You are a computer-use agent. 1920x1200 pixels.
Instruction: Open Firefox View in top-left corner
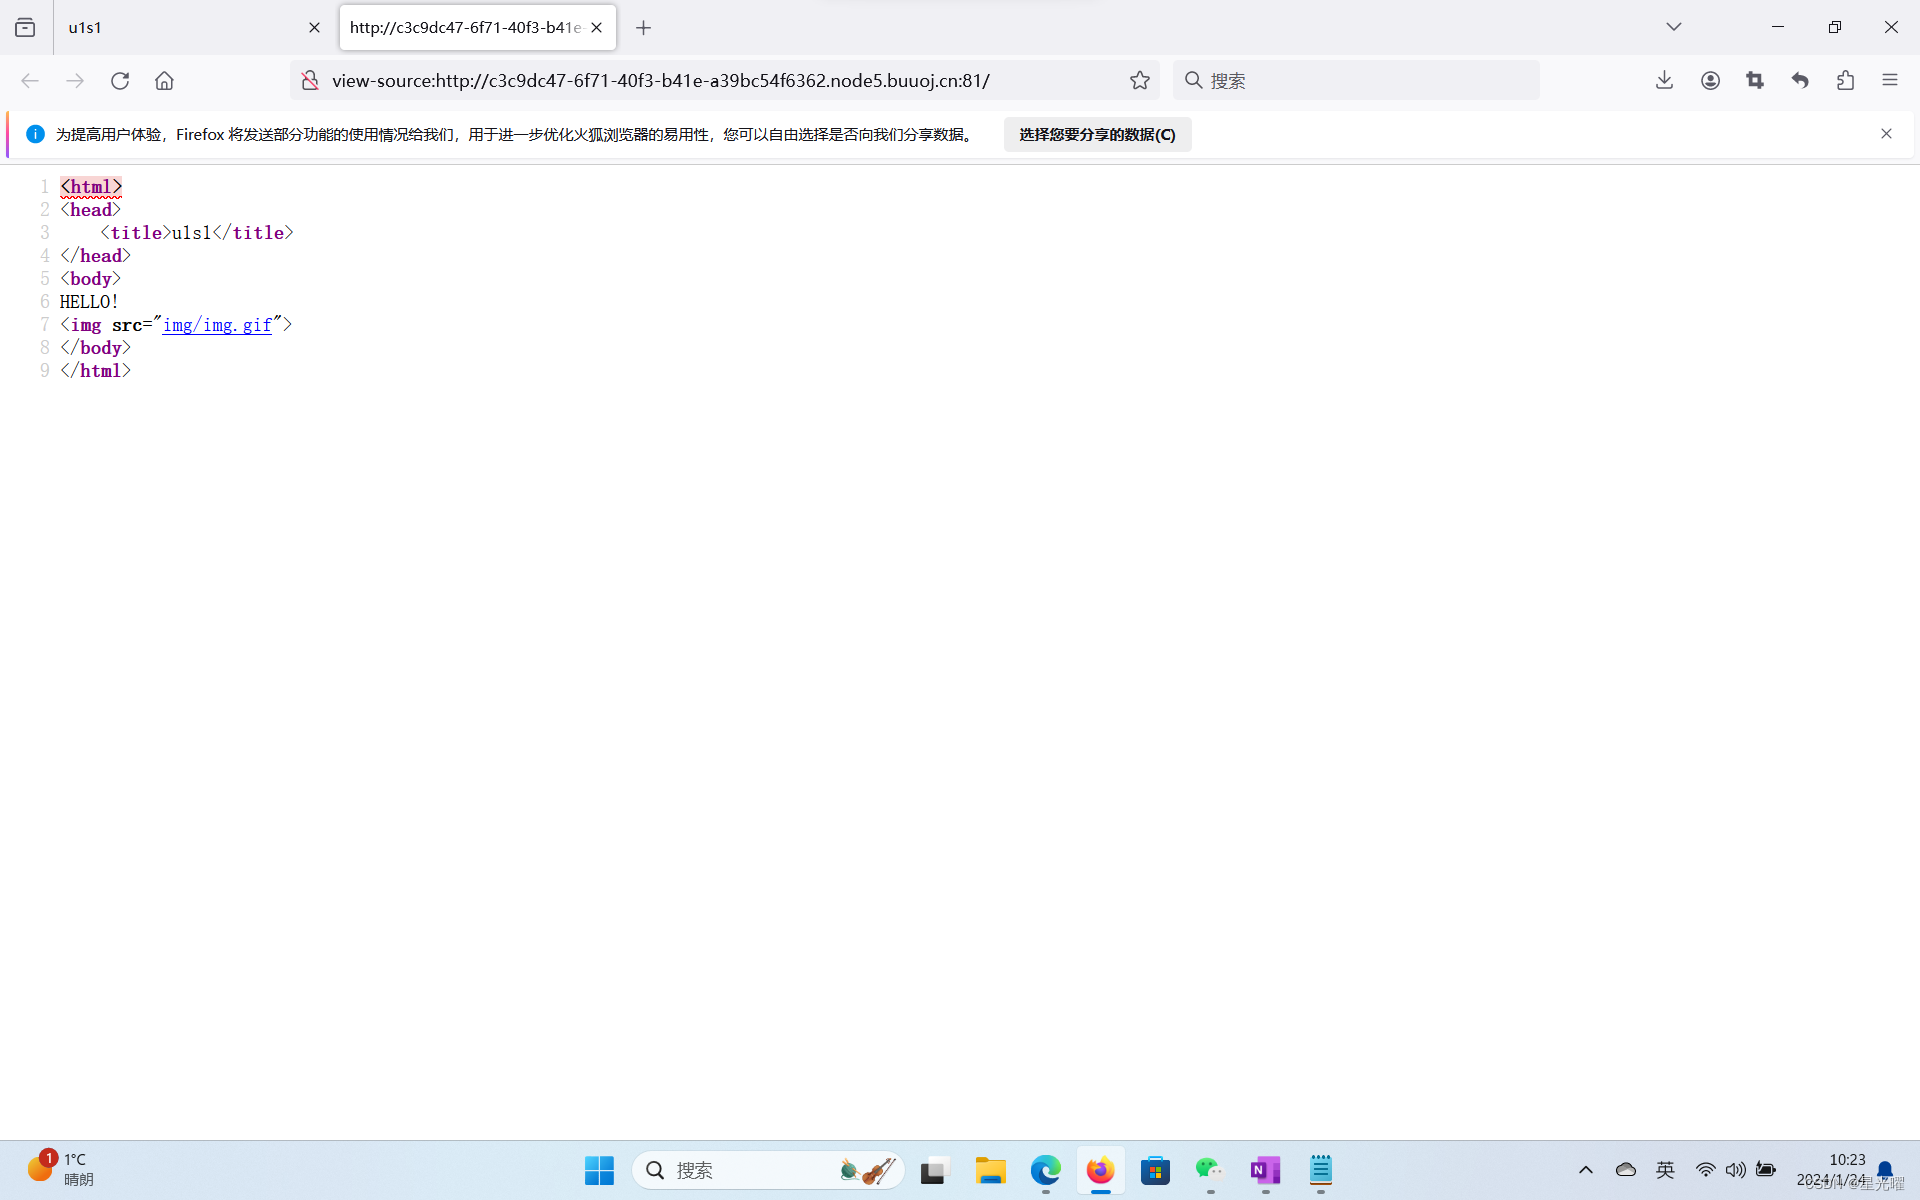tap(25, 27)
